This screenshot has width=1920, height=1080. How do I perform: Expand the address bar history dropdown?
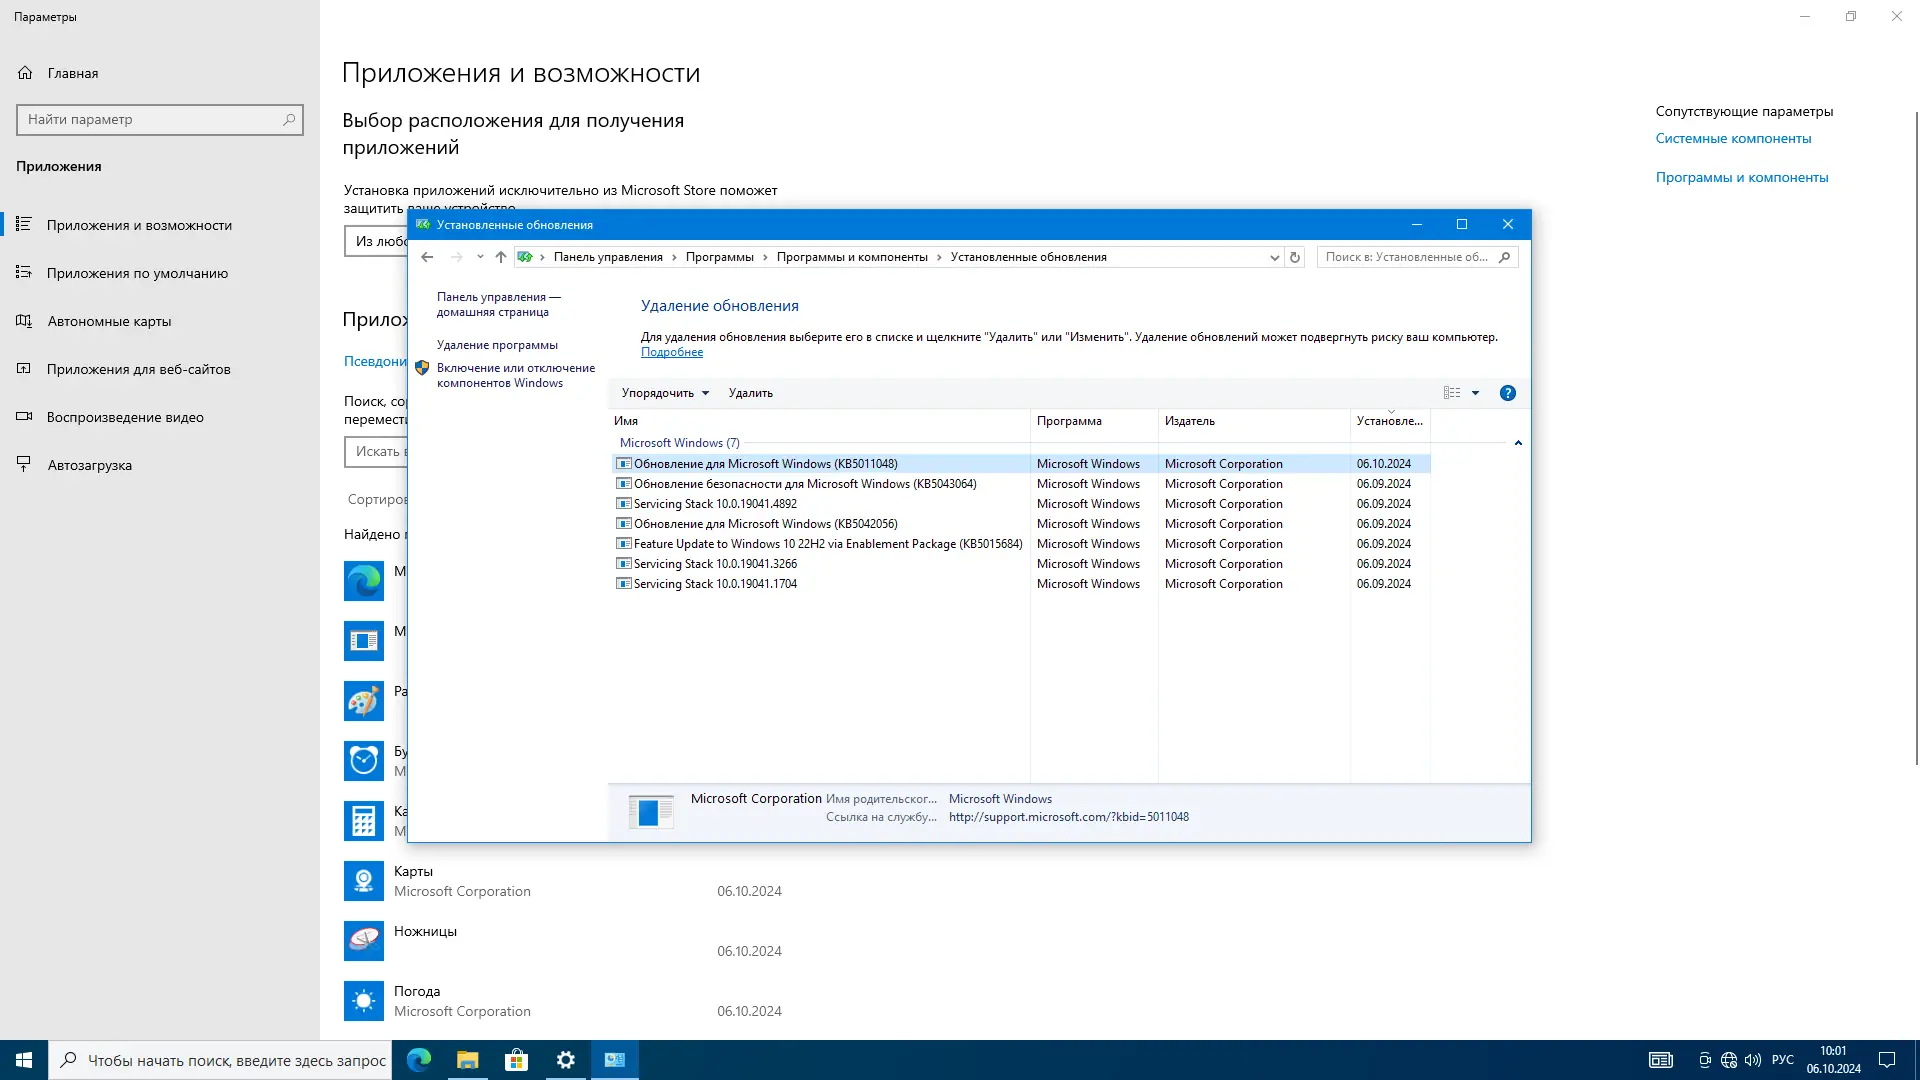tap(1274, 257)
